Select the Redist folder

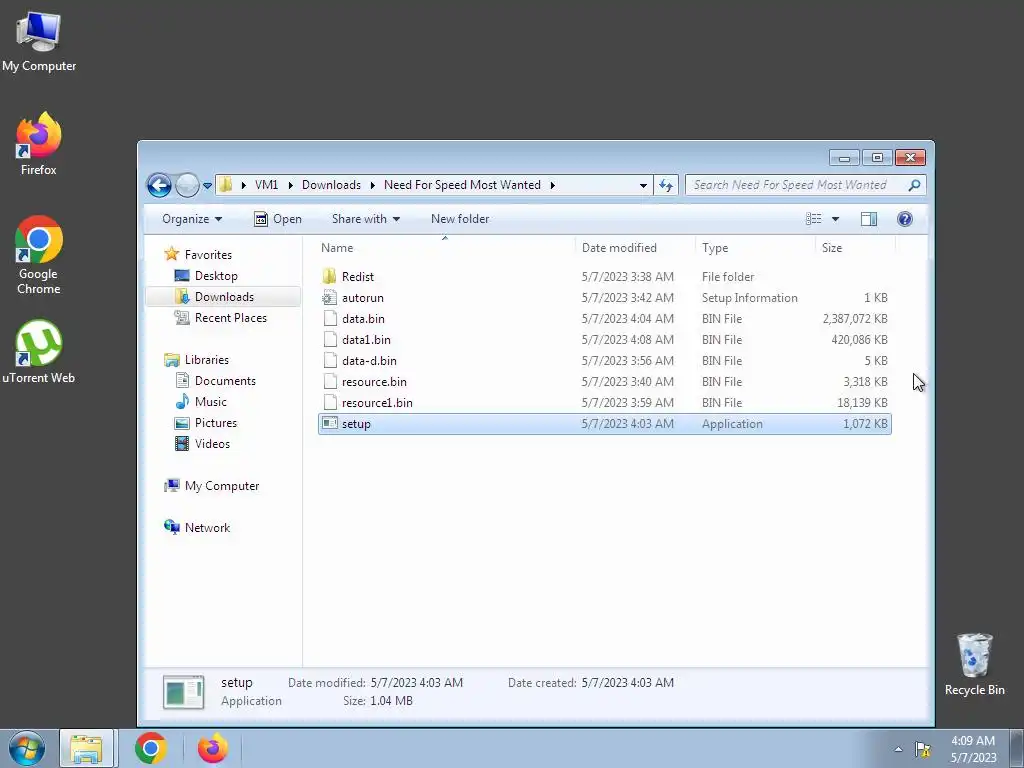(x=605, y=277)
